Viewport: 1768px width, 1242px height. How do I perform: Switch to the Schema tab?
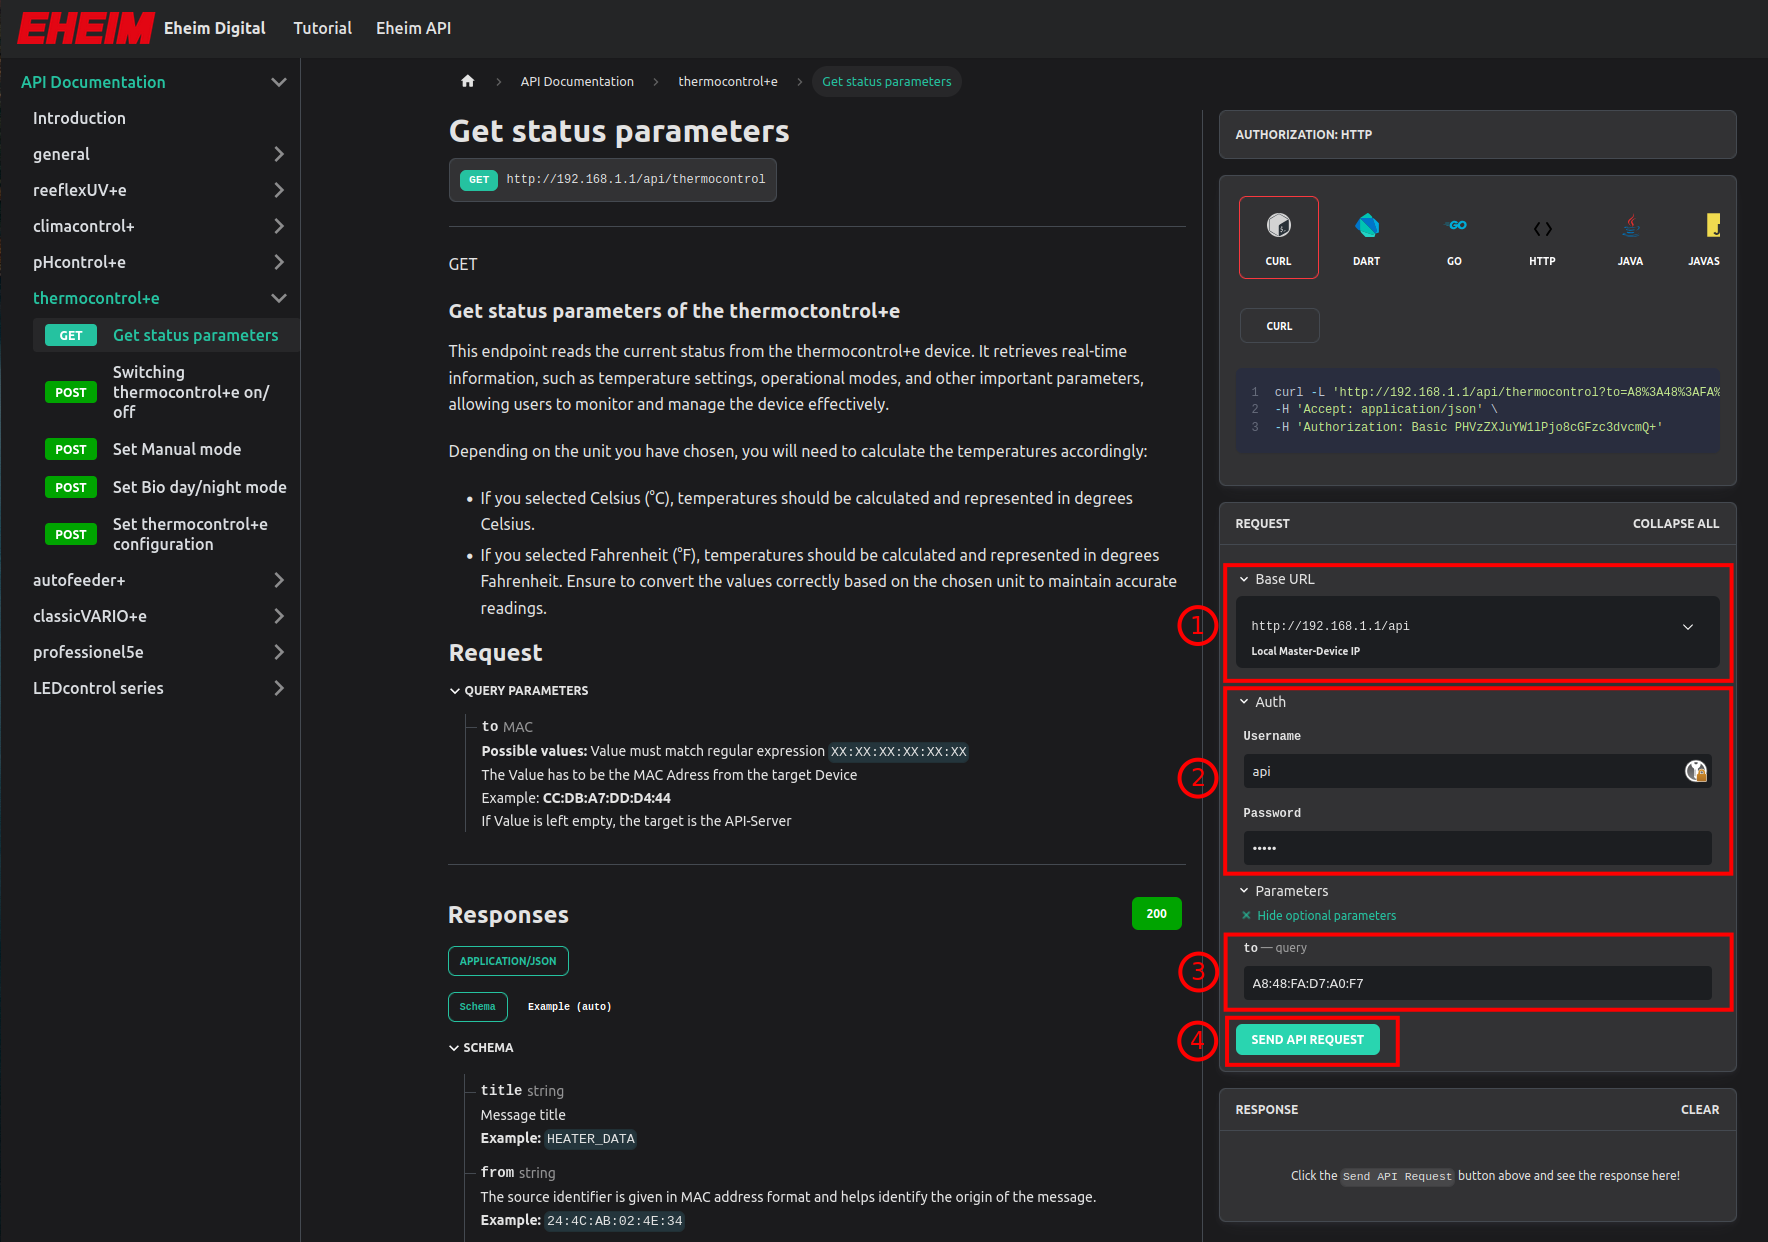[x=477, y=1007]
